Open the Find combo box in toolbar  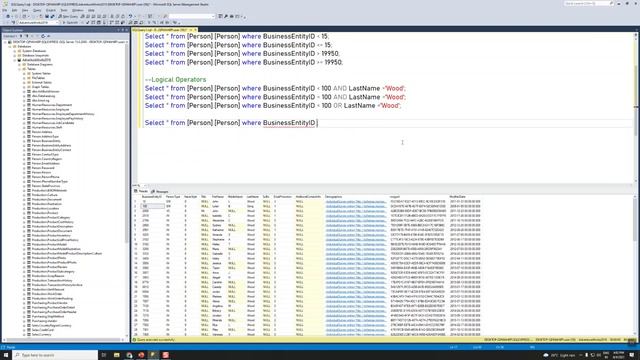click(x=192, y=16)
